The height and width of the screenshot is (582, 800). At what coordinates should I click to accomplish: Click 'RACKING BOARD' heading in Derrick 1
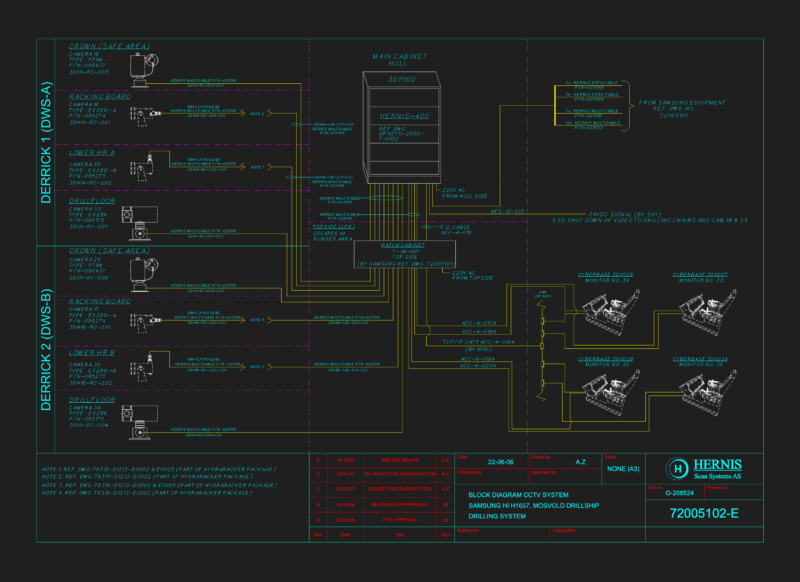tap(100, 96)
